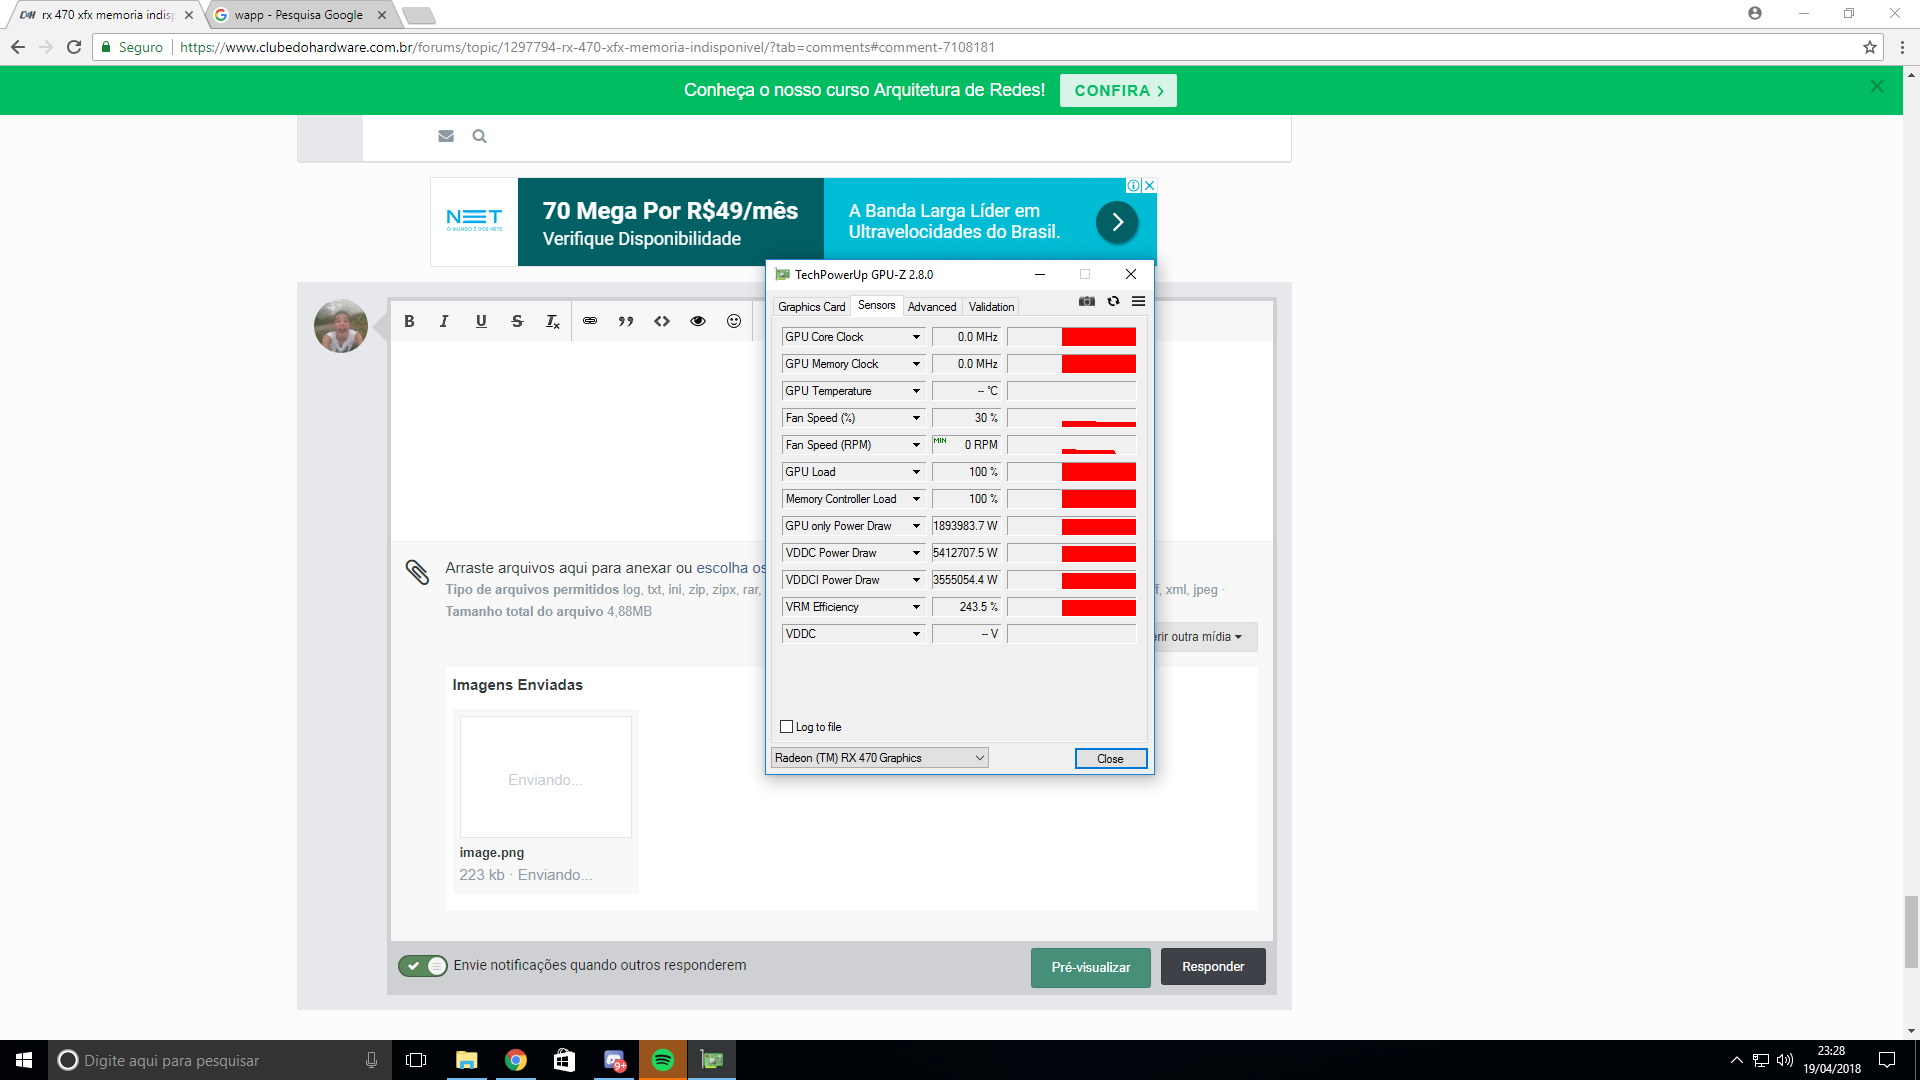
Task: Click the GPU-Z screenshot camera icon
Action: [1087, 301]
